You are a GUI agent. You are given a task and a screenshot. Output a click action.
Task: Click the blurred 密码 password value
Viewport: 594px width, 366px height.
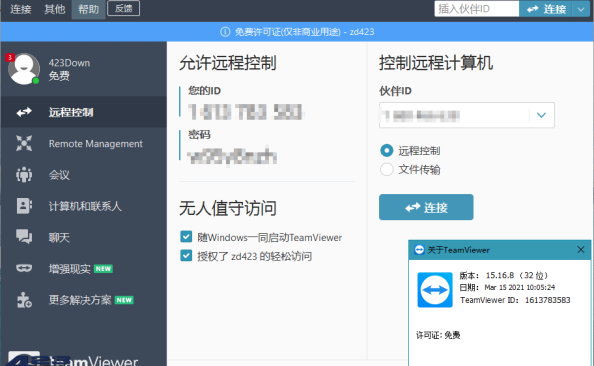click(233, 156)
